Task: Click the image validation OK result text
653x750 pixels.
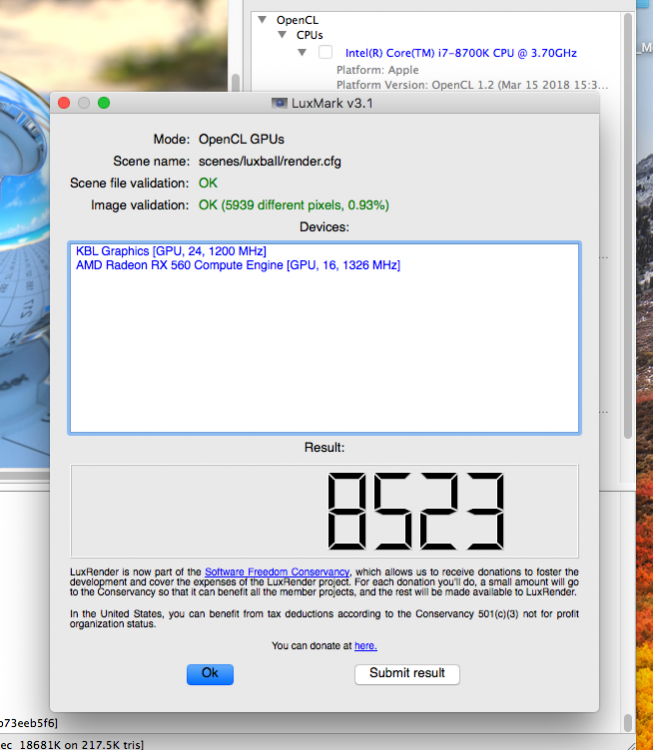Action: tap(294, 205)
